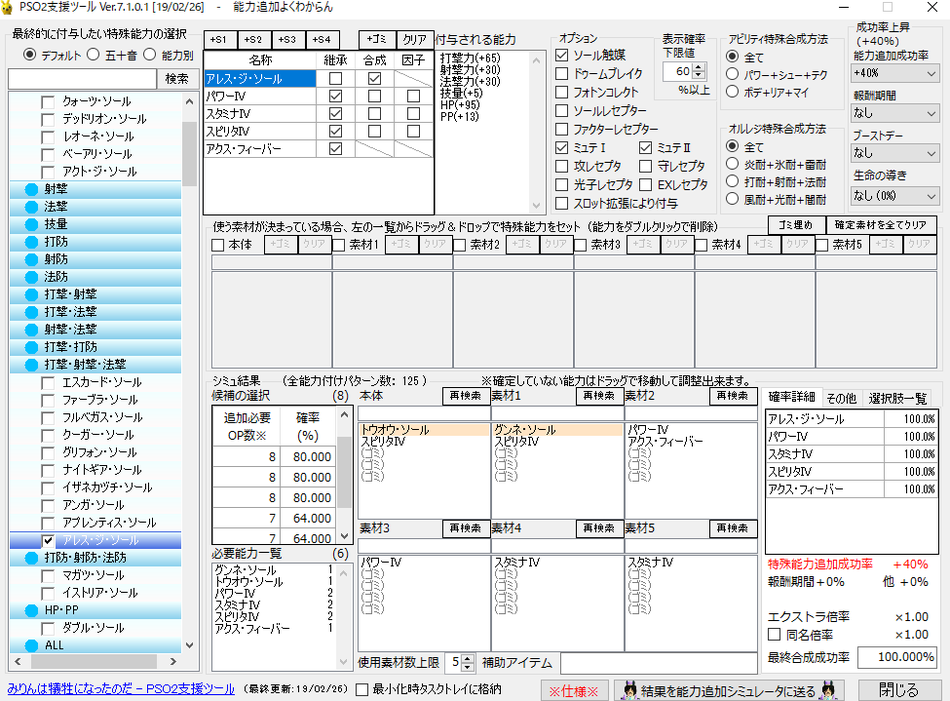Screen dimensions: 950x701
Task: Open the ※仕様※ button
Action: click(574, 691)
